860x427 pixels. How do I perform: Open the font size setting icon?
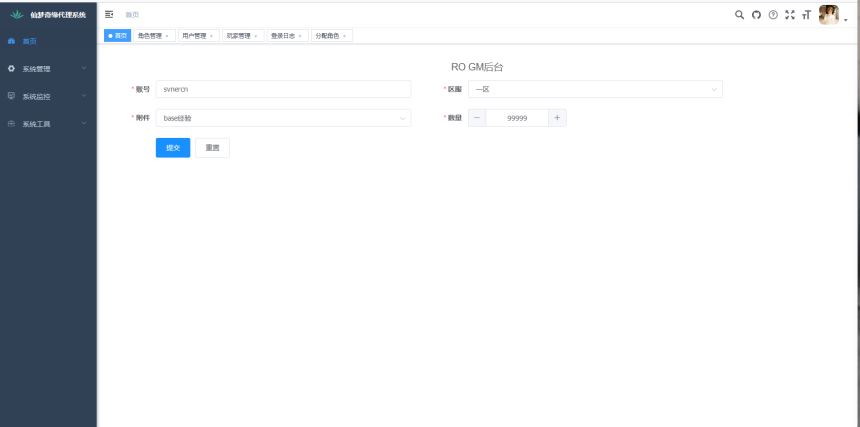pyautogui.click(x=806, y=15)
